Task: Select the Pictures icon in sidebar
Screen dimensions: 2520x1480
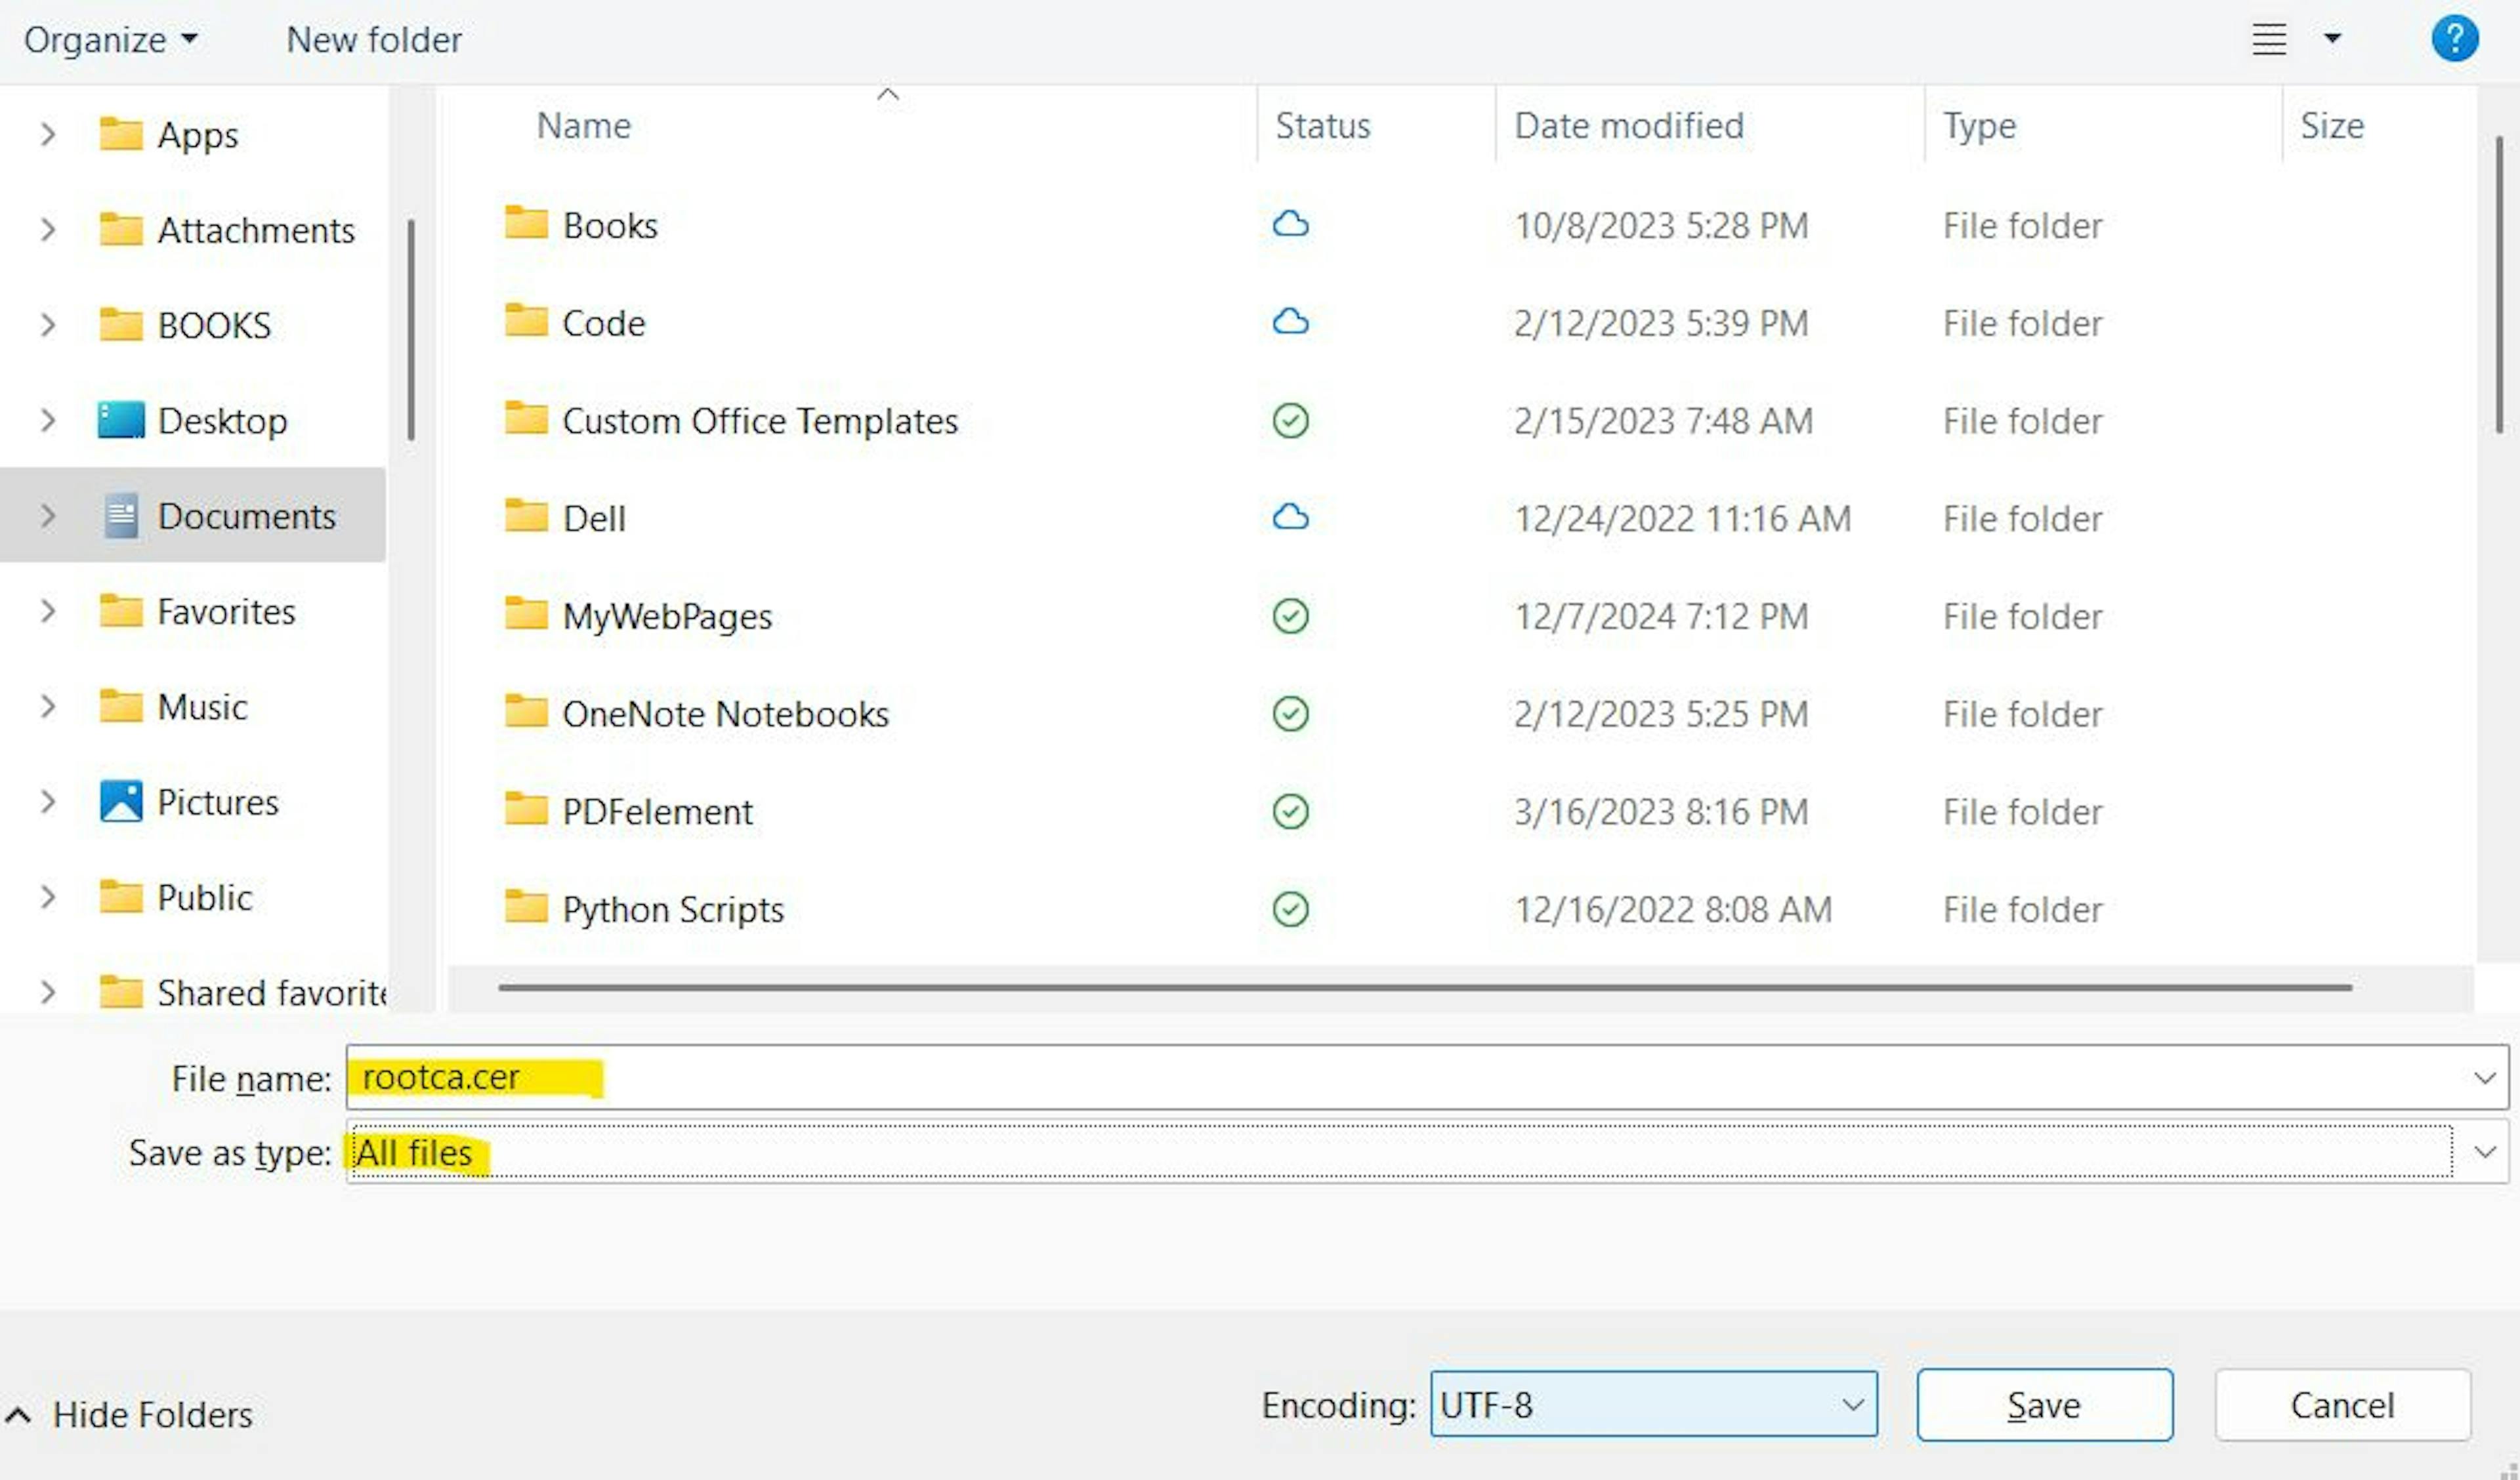Action: [x=121, y=802]
